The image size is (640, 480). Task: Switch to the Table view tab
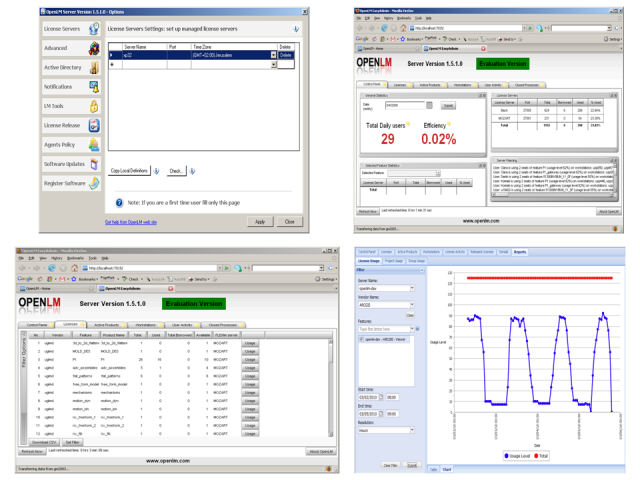coord(434,467)
